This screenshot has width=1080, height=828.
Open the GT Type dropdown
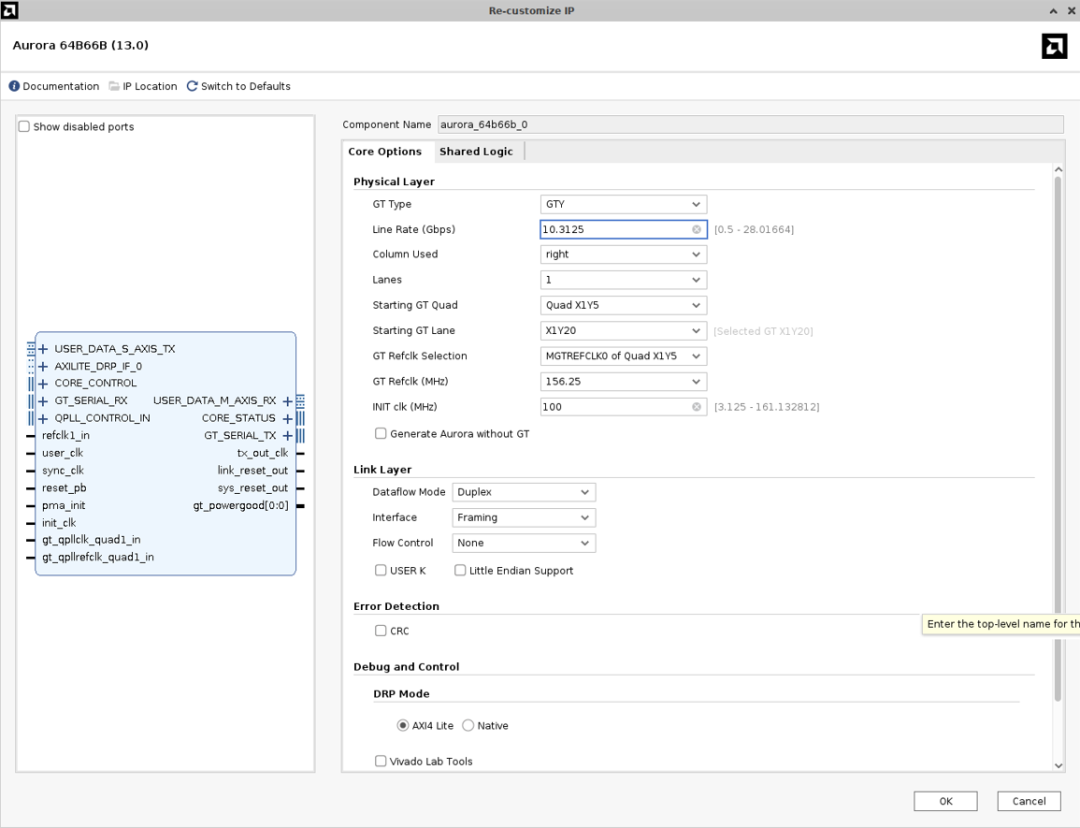coord(623,204)
